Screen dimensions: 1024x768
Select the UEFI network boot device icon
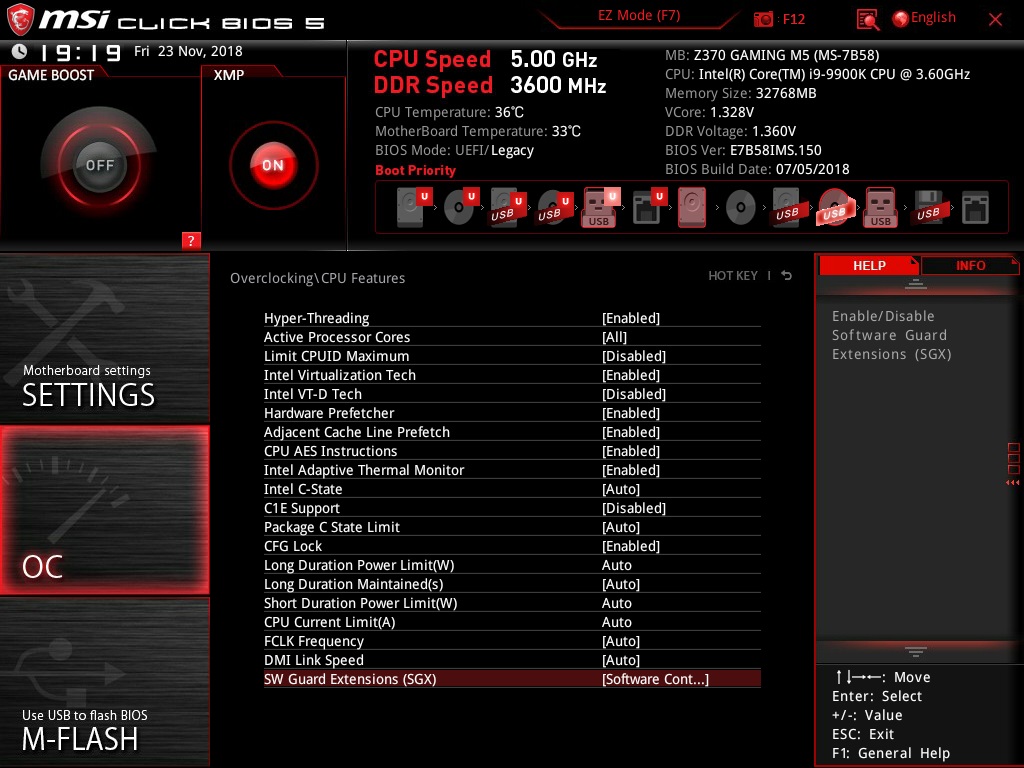649,207
